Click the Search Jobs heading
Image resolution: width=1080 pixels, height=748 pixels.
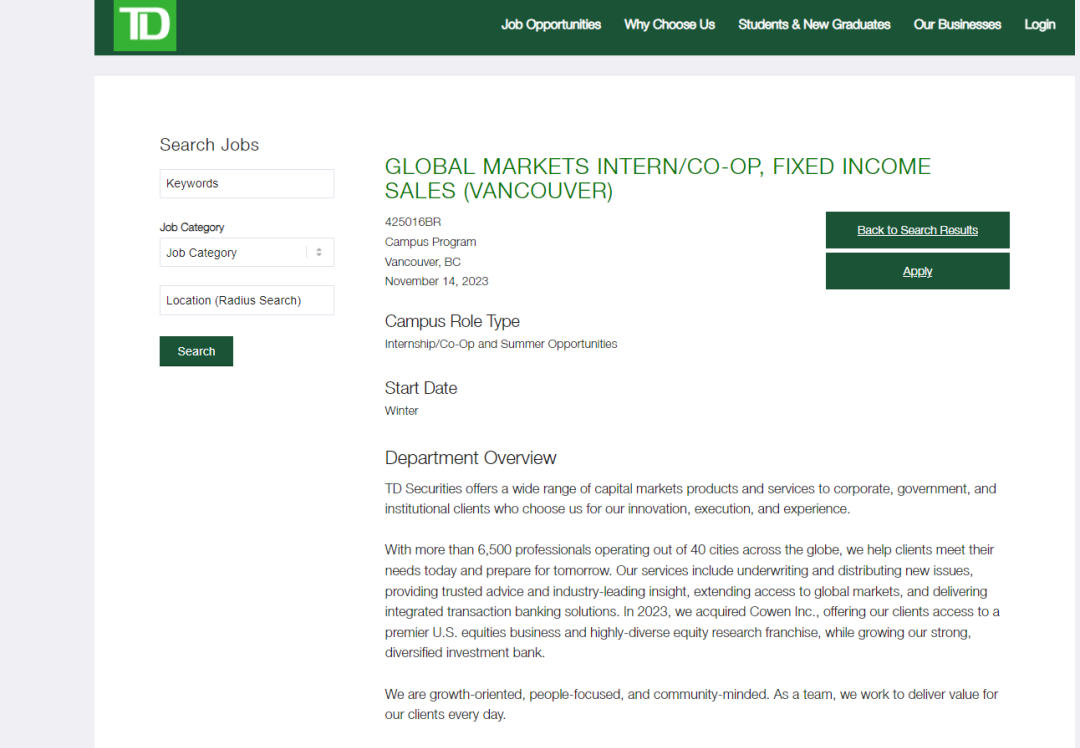209,145
